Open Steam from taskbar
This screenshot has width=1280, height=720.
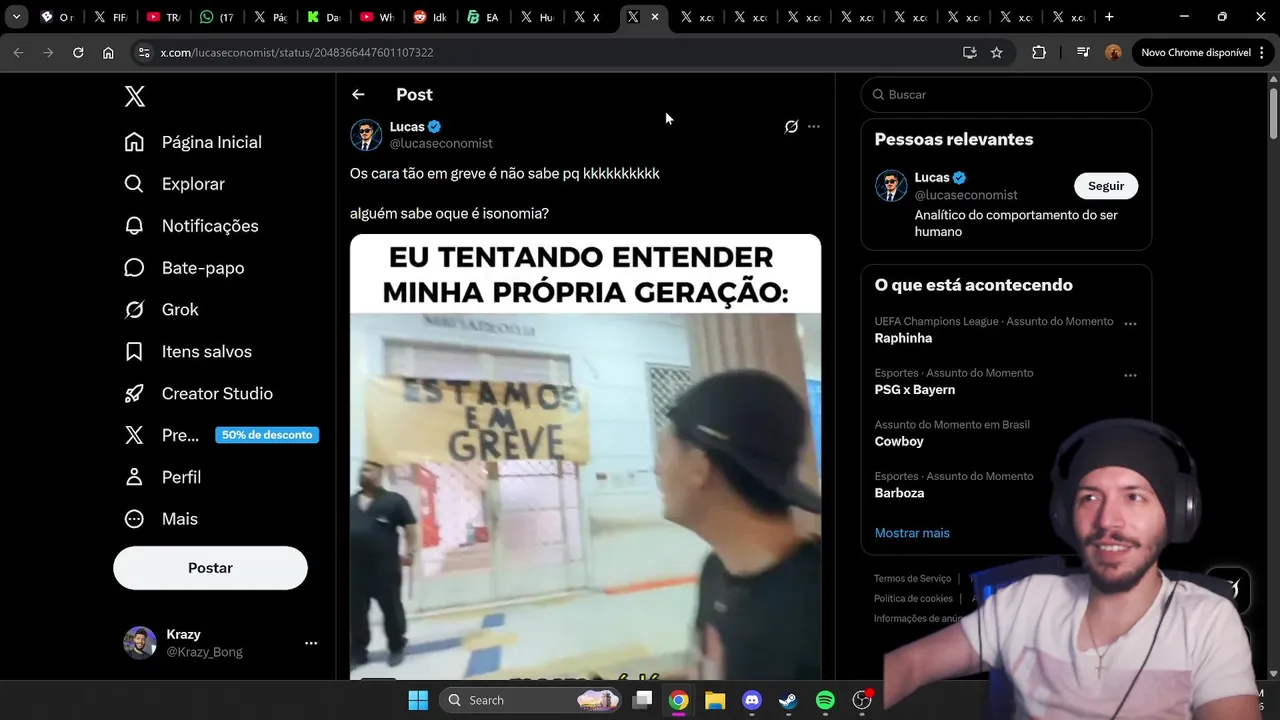788,700
